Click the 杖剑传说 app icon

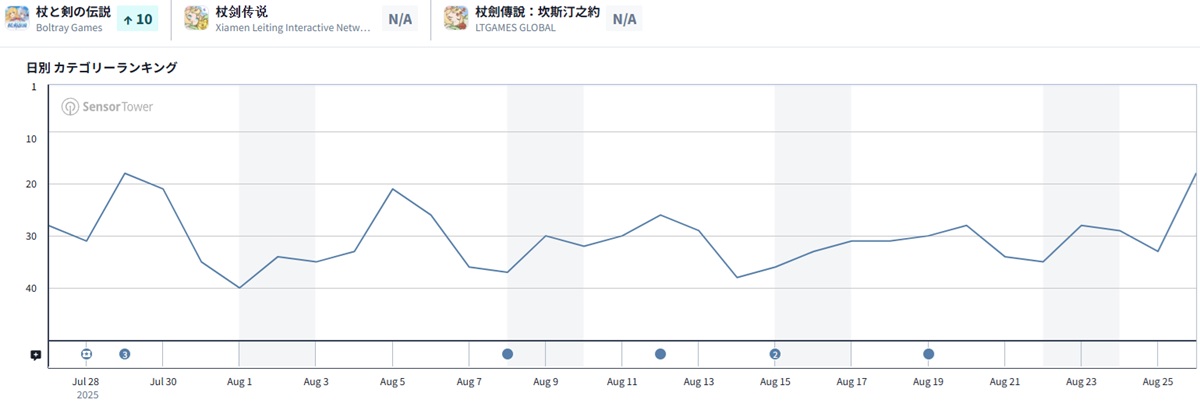click(196, 19)
